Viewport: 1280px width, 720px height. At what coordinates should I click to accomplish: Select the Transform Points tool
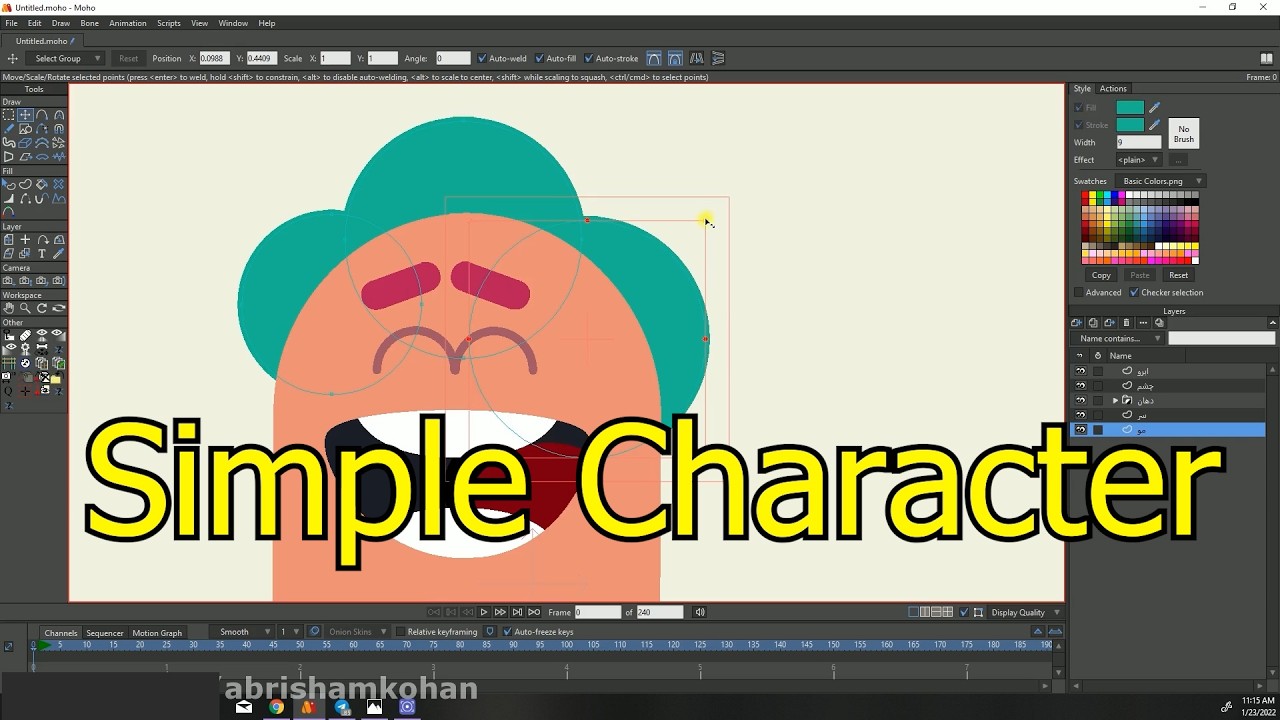(26, 114)
